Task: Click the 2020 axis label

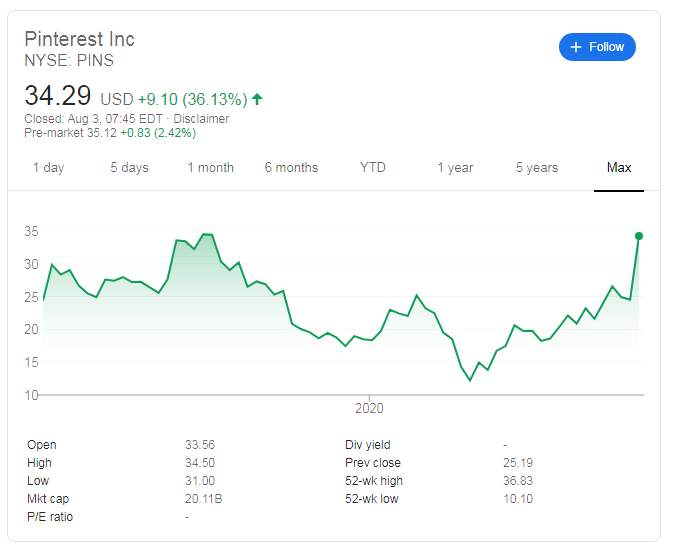Action: 369,408
